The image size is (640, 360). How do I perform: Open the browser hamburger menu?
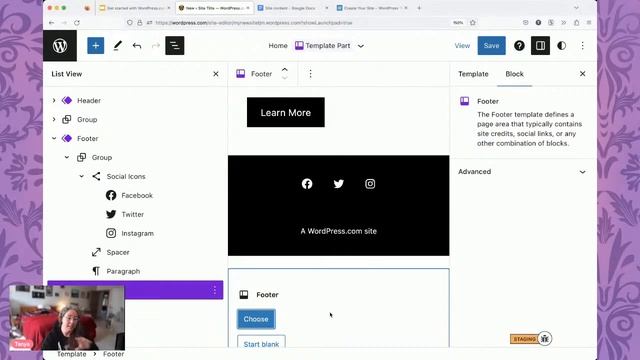pos(589,23)
